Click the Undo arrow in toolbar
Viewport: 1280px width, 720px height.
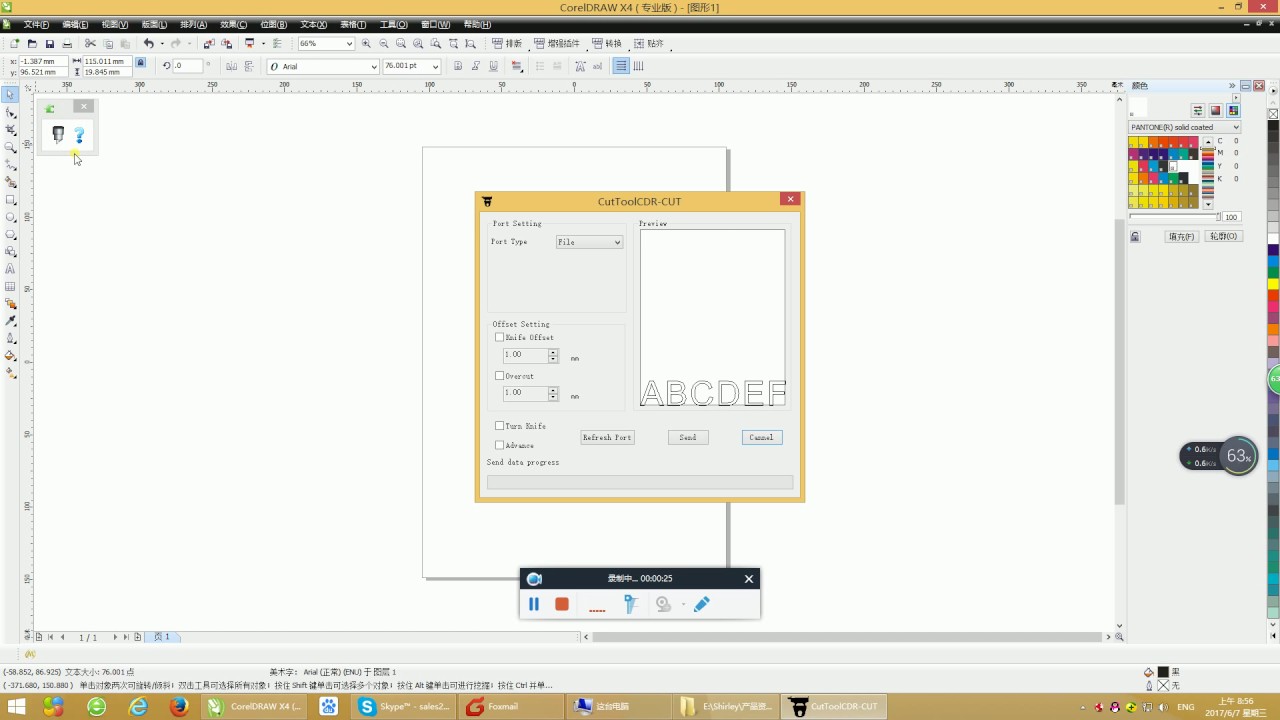(x=148, y=44)
